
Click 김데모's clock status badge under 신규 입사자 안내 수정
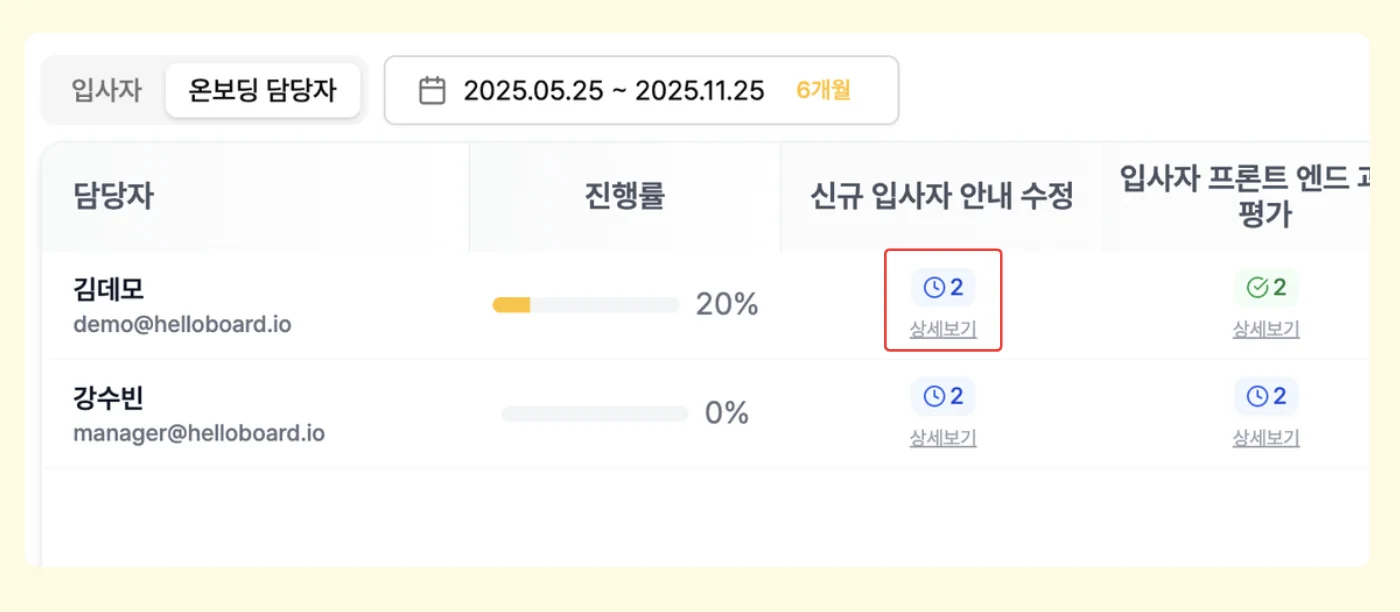pos(943,288)
